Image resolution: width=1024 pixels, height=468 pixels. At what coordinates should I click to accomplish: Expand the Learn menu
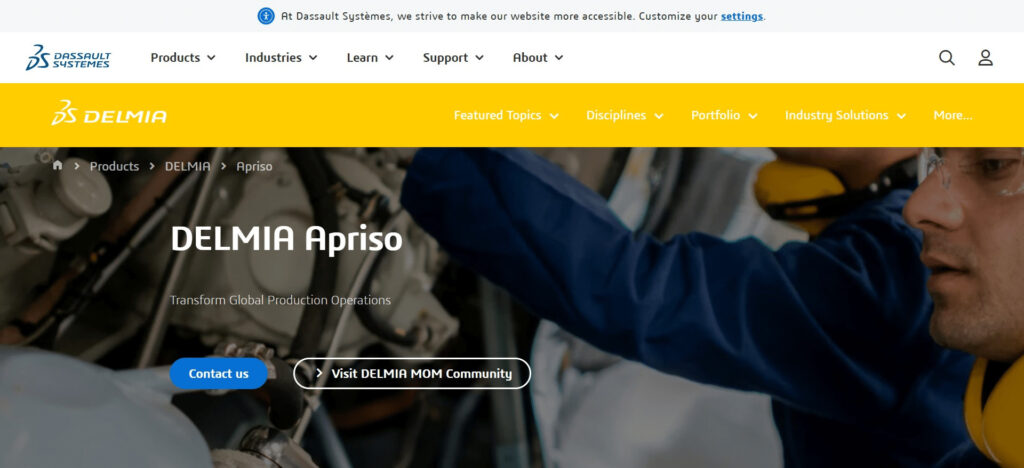pyautogui.click(x=370, y=57)
